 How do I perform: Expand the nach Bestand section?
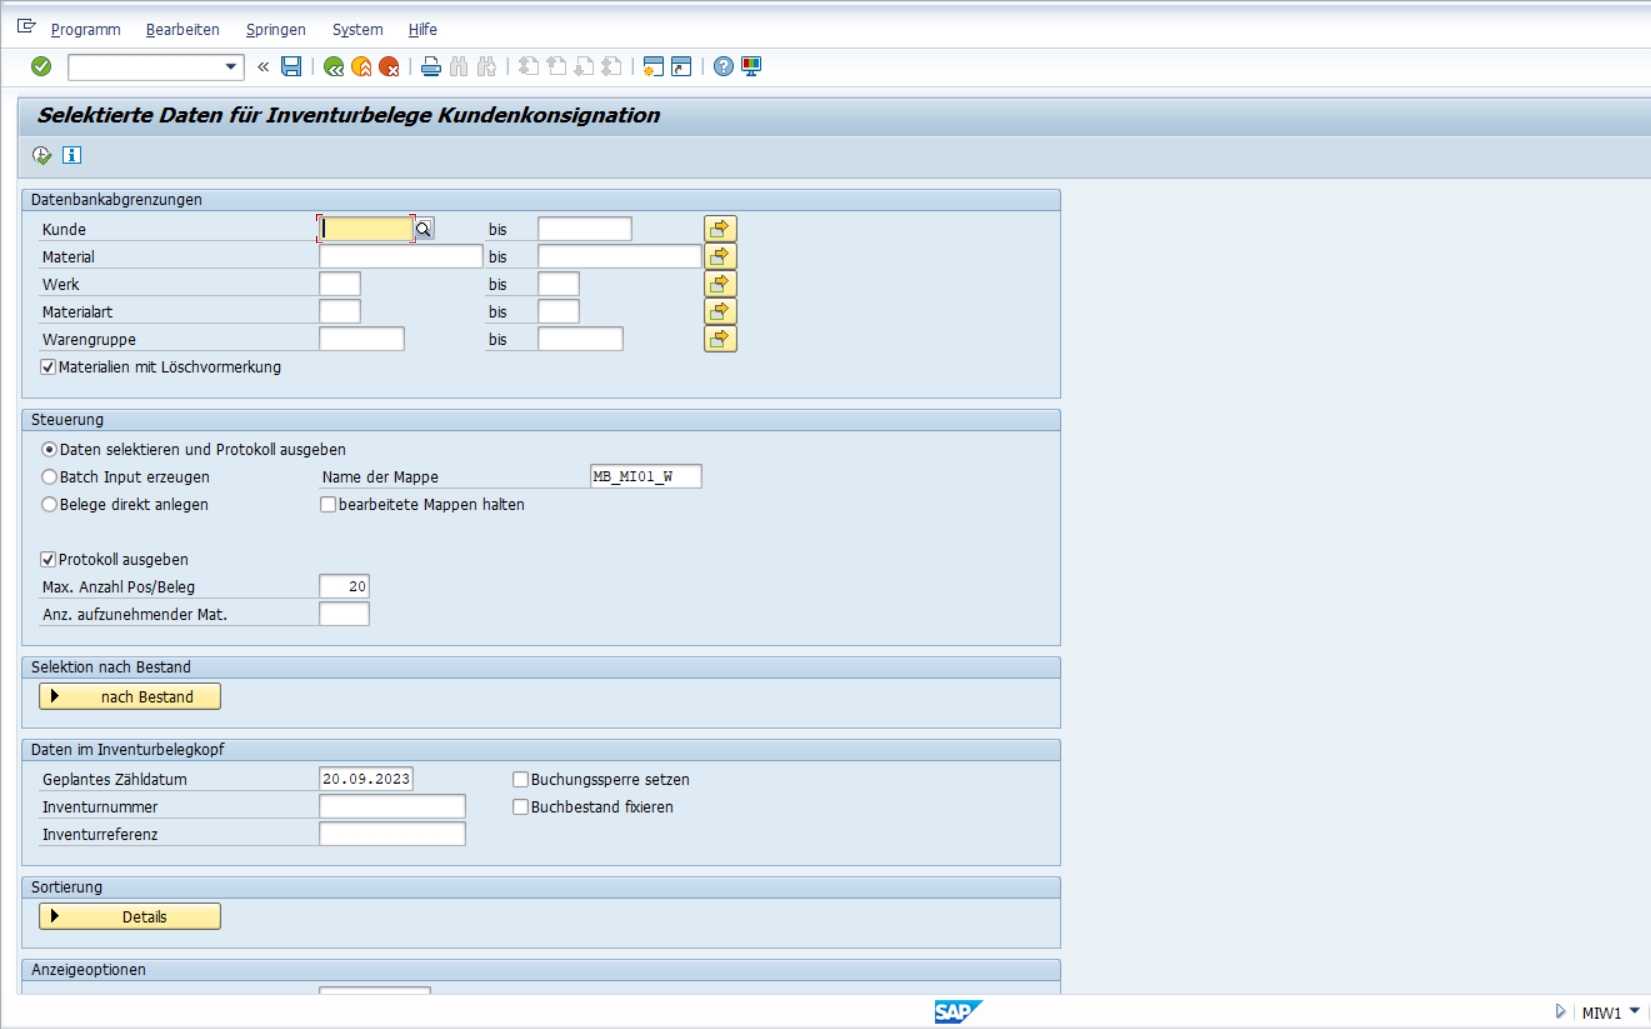(x=130, y=697)
